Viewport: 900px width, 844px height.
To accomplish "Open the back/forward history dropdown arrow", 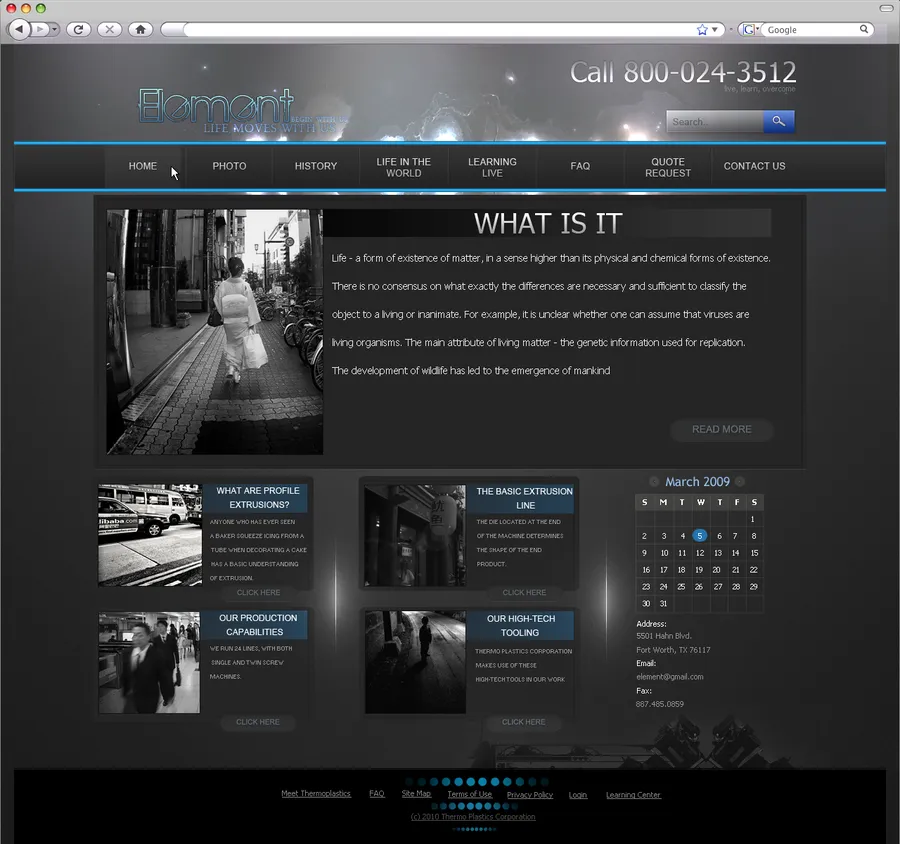I will [54, 30].
